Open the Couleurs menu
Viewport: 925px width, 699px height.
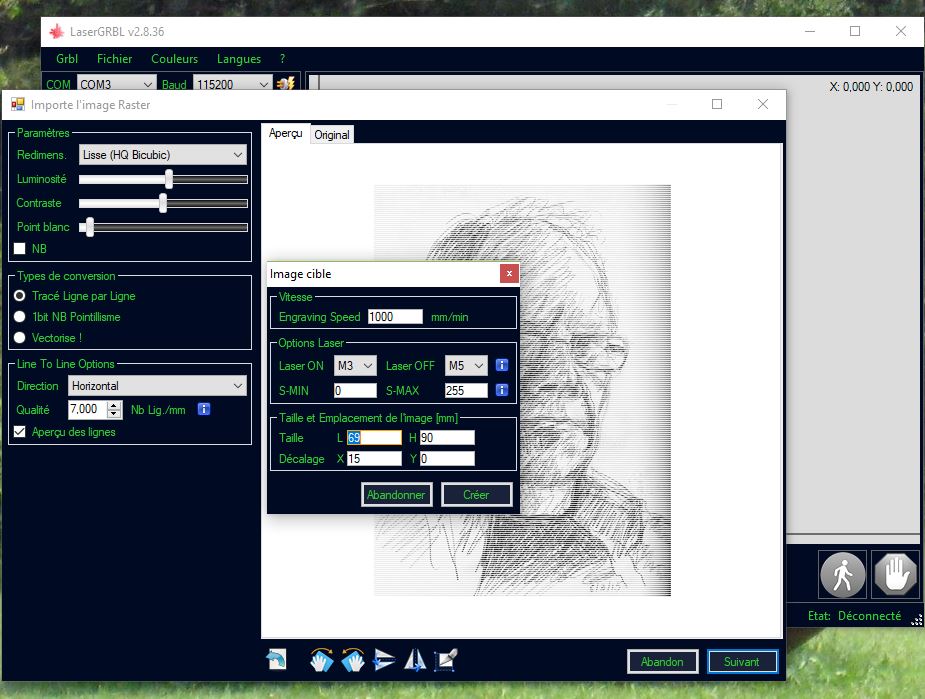[x=175, y=59]
